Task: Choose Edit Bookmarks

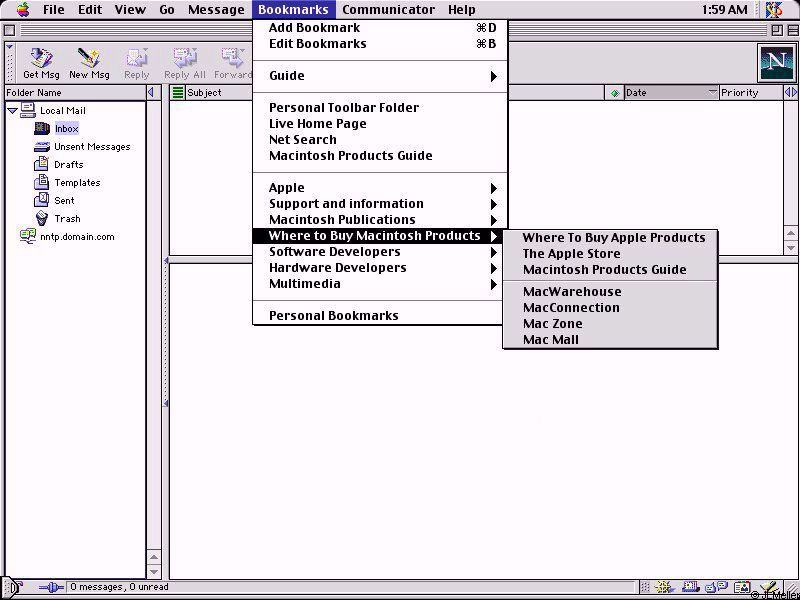Action: pos(380,44)
